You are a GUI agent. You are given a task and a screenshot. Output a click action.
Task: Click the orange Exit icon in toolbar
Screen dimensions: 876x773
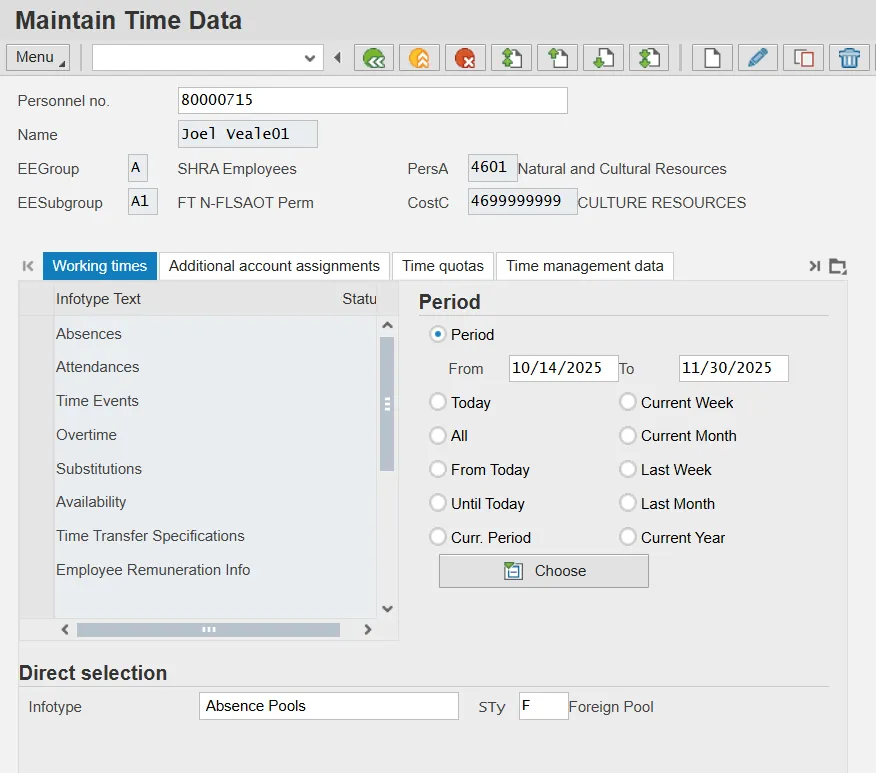click(419, 58)
